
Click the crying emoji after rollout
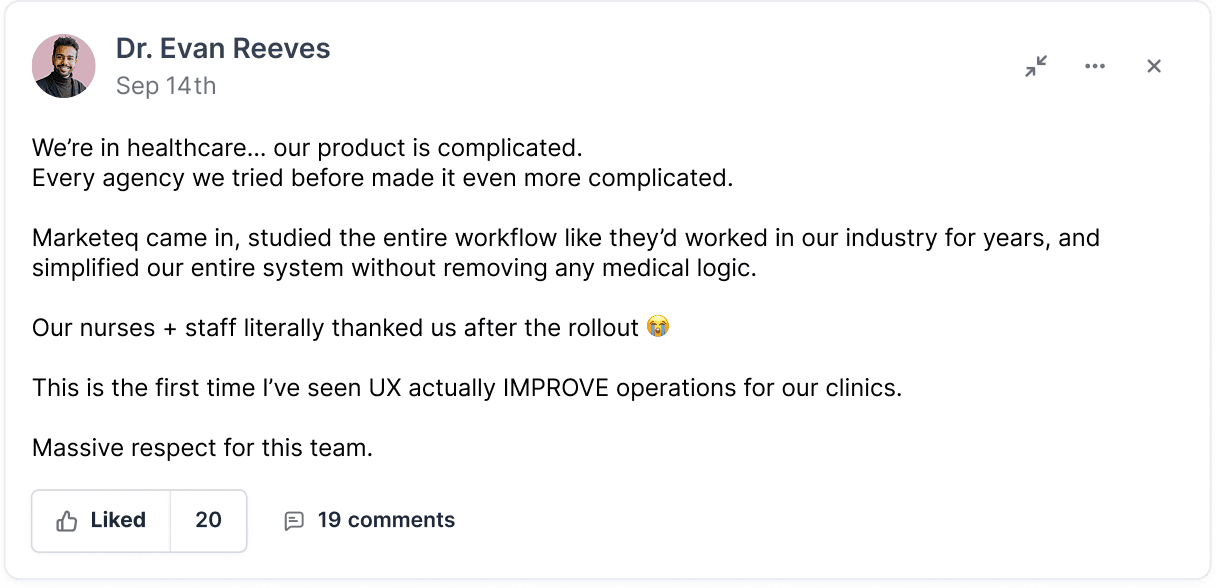click(657, 327)
